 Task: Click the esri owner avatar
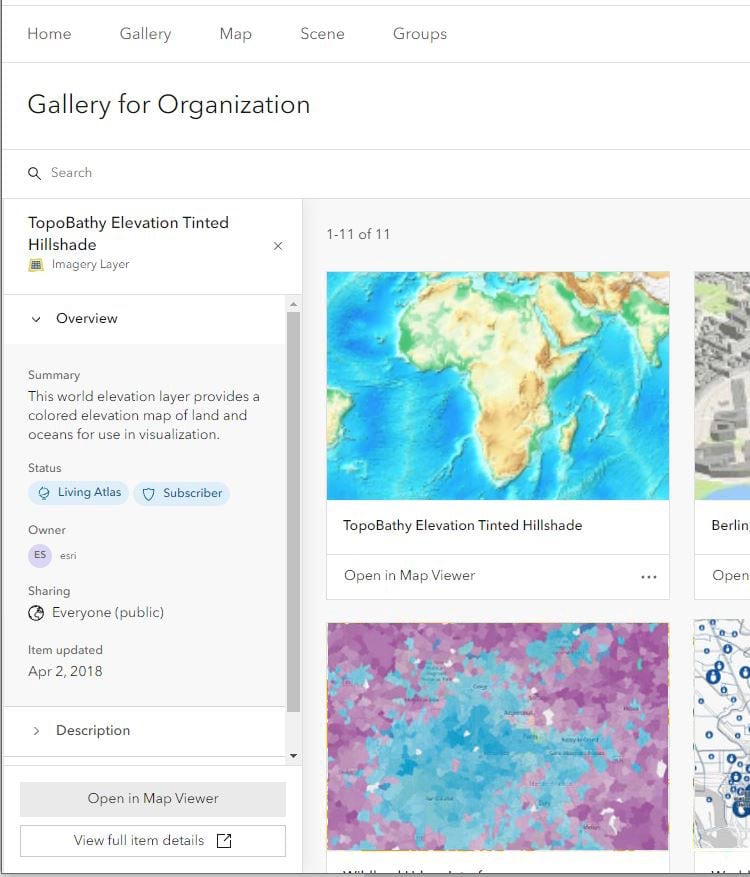(40, 555)
